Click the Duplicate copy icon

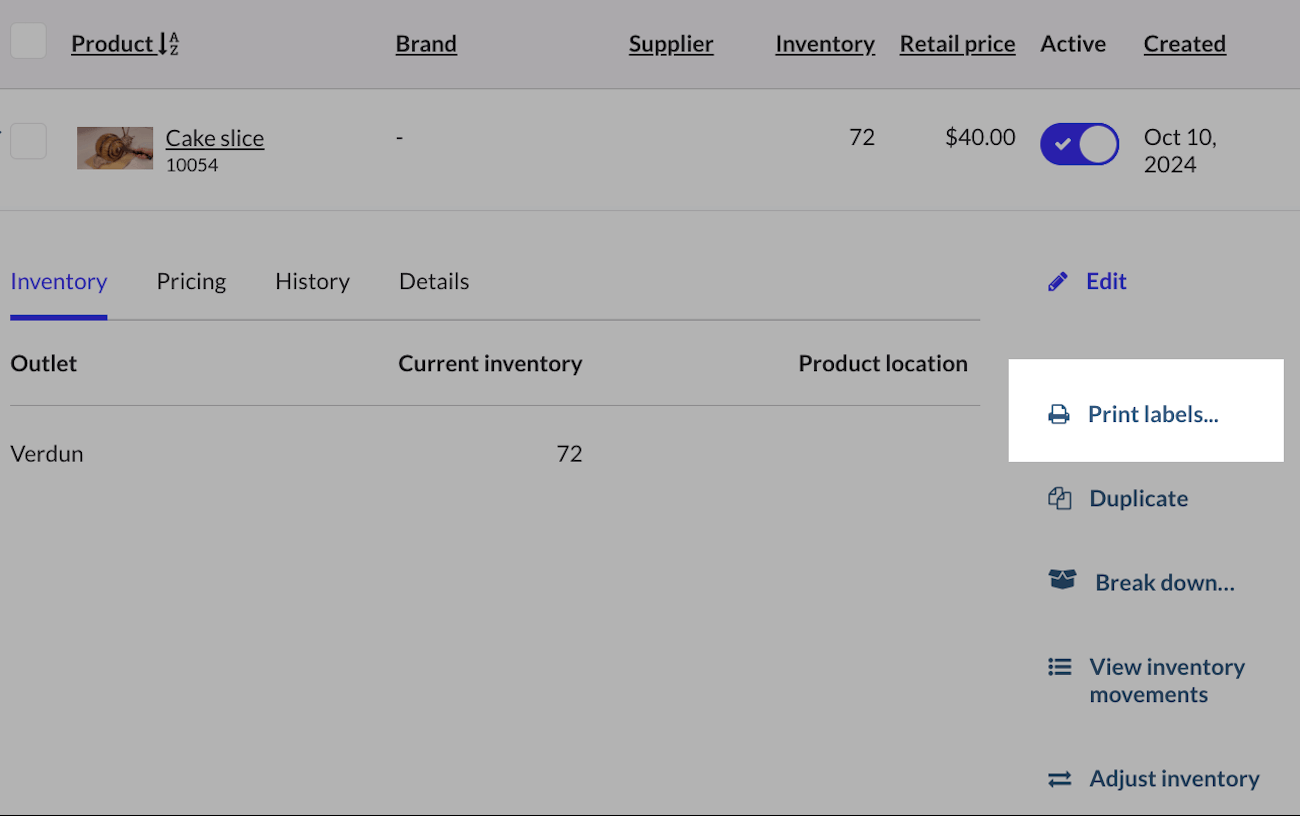coord(1059,498)
